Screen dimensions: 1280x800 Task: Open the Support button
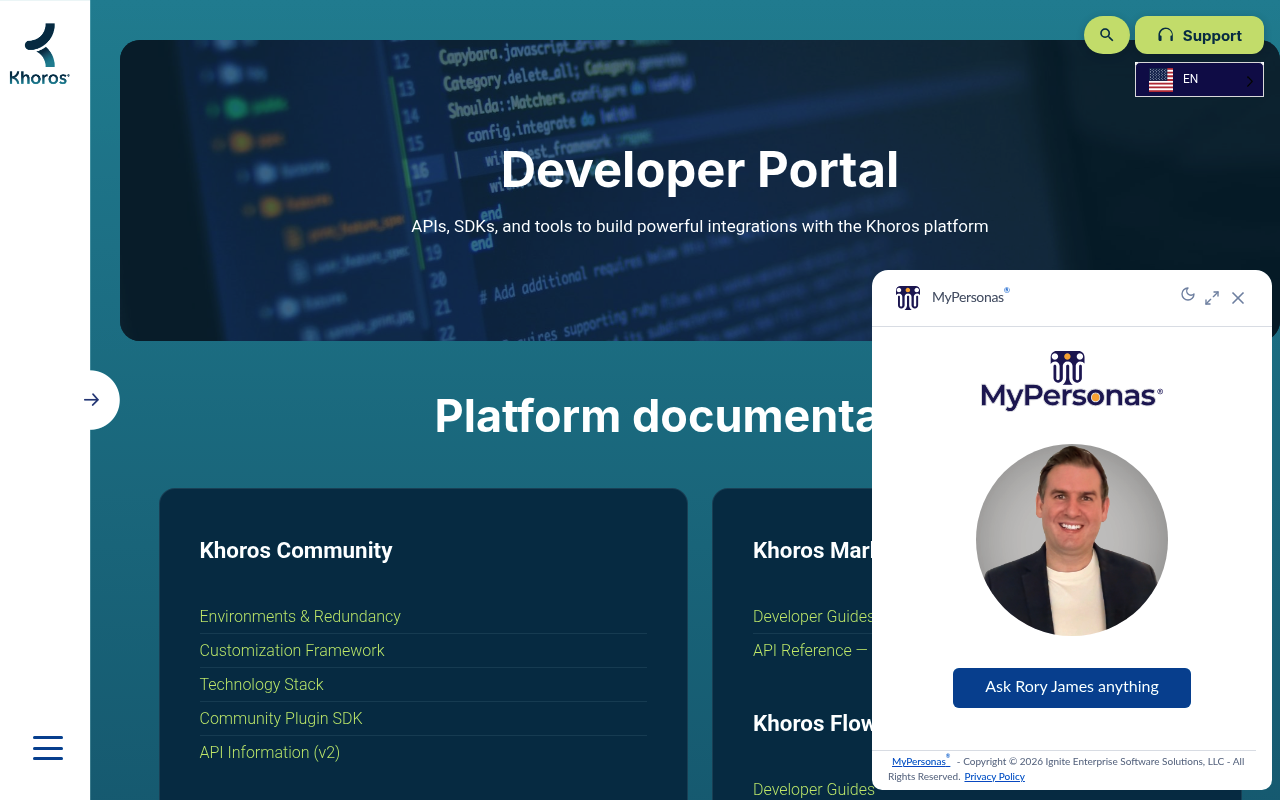[1199, 35]
